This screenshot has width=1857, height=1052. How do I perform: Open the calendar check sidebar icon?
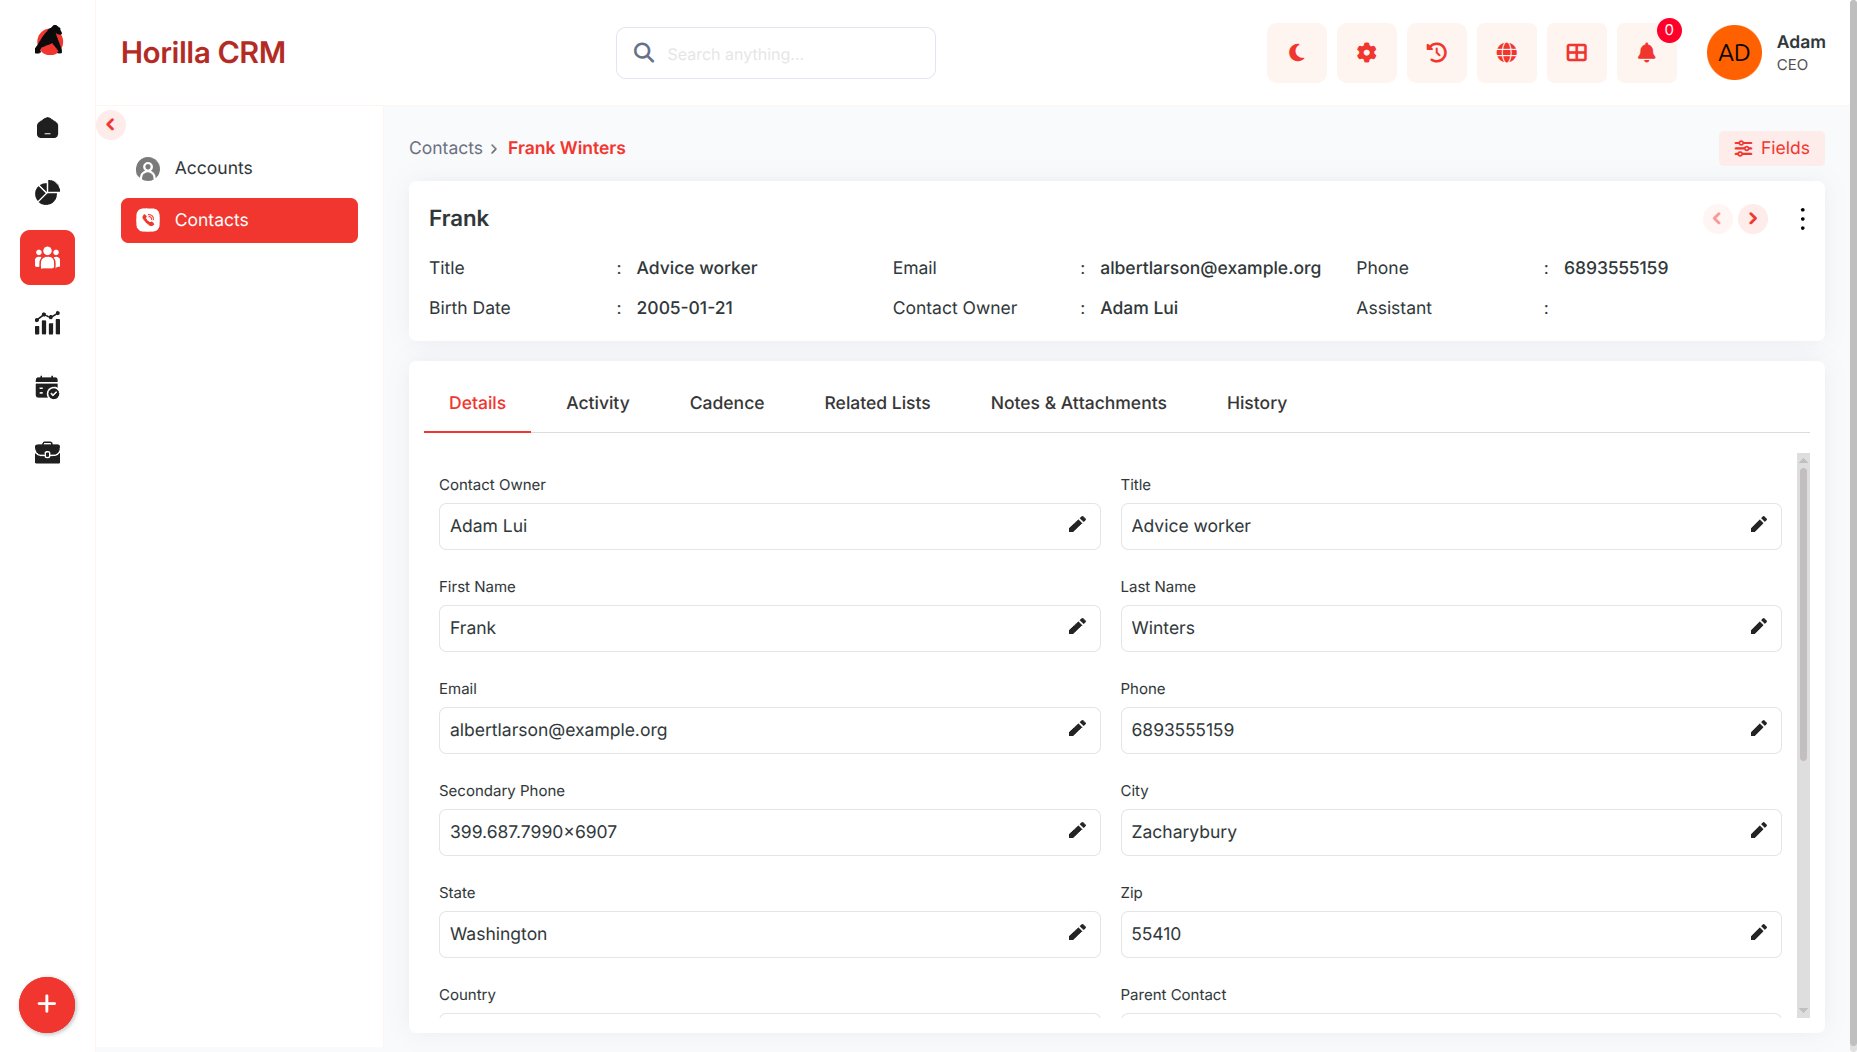(x=47, y=388)
